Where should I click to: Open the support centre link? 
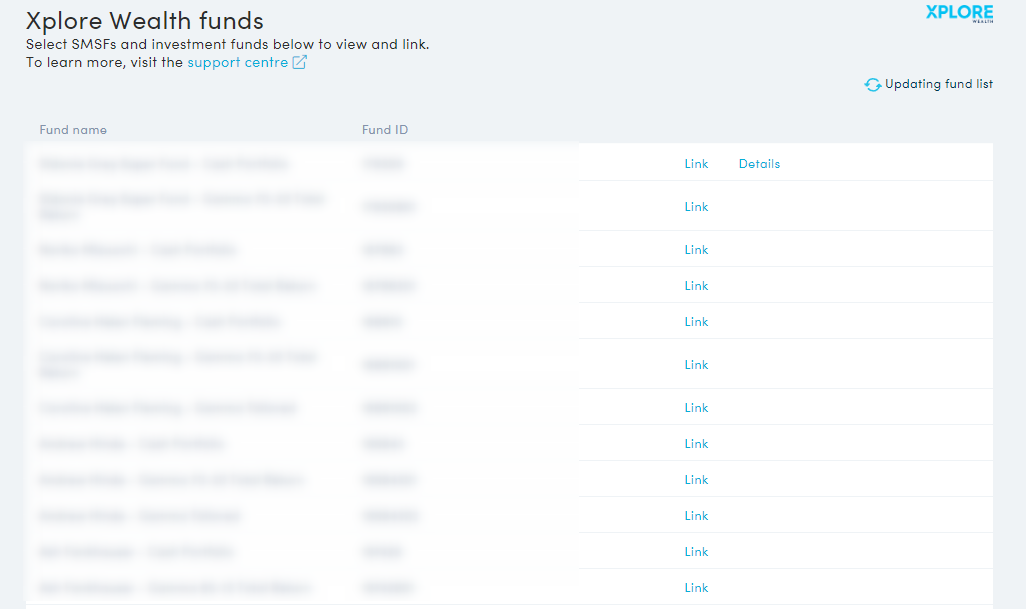(238, 62)
